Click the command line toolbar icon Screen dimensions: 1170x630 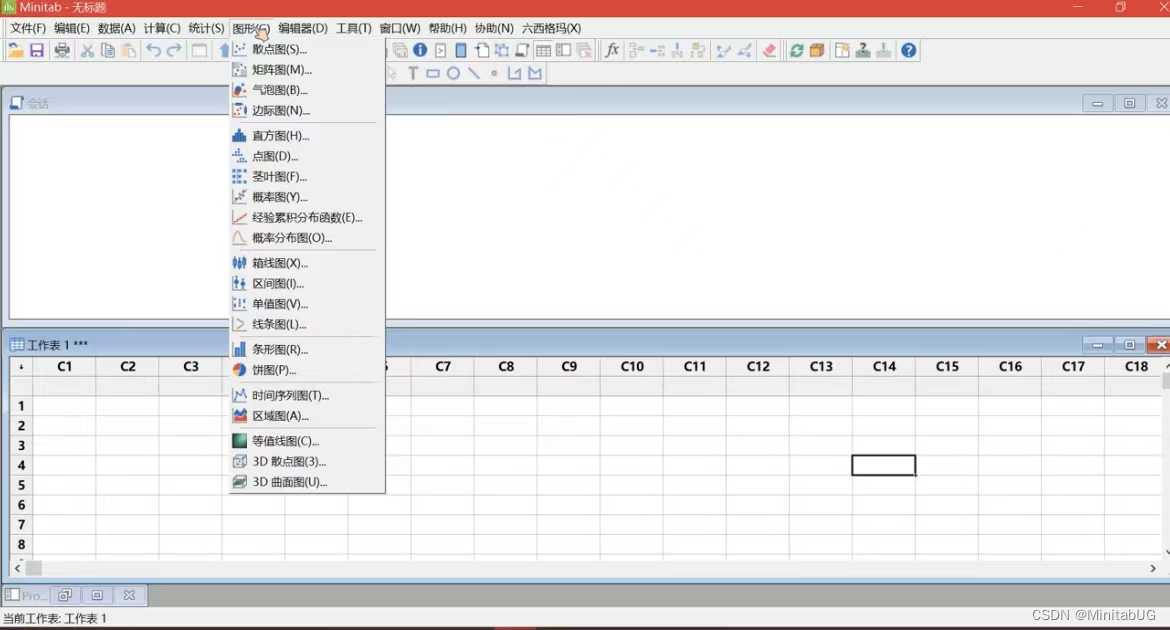pyautogui.click(x=440, y=51)
